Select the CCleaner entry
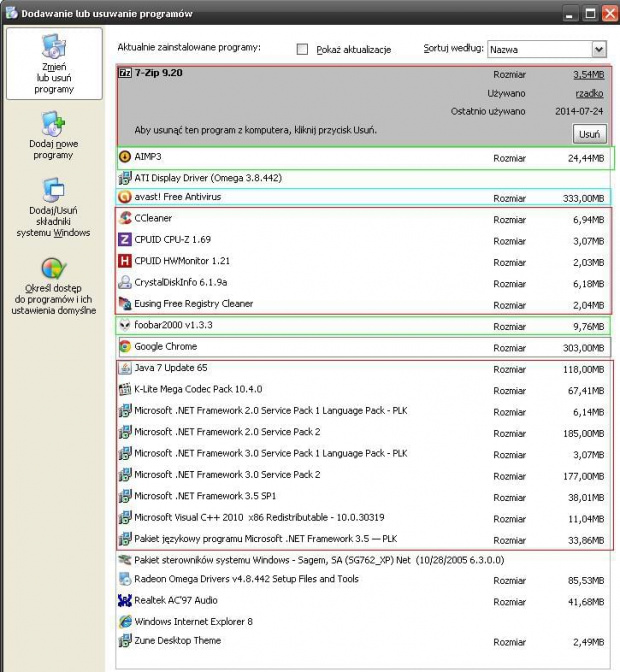620x672 pixels. [x=364, y=219]
